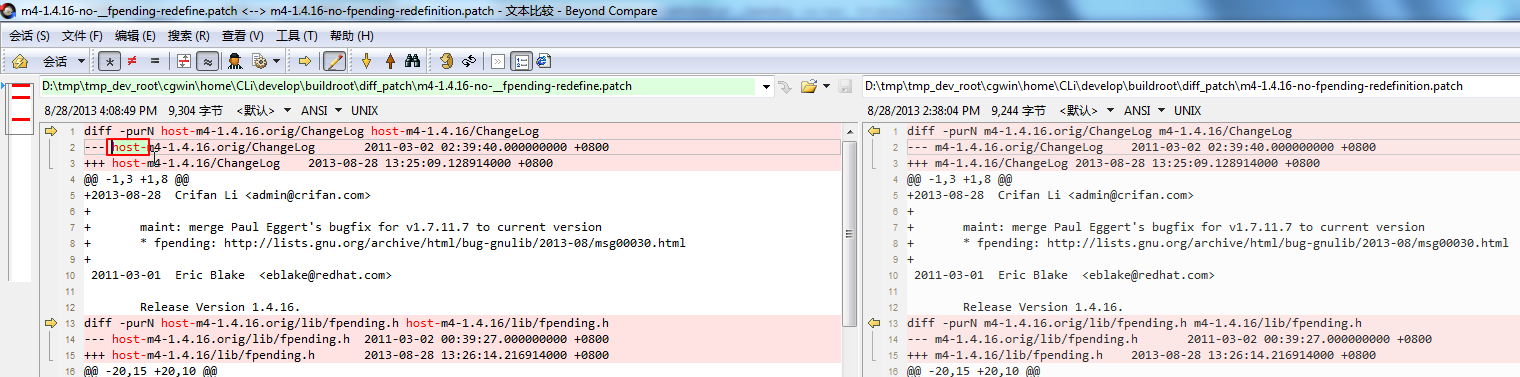Viewport: 1520px width, 377px height.
Task: Toggle minor differences (≈) button
Action: click(207, 61)
